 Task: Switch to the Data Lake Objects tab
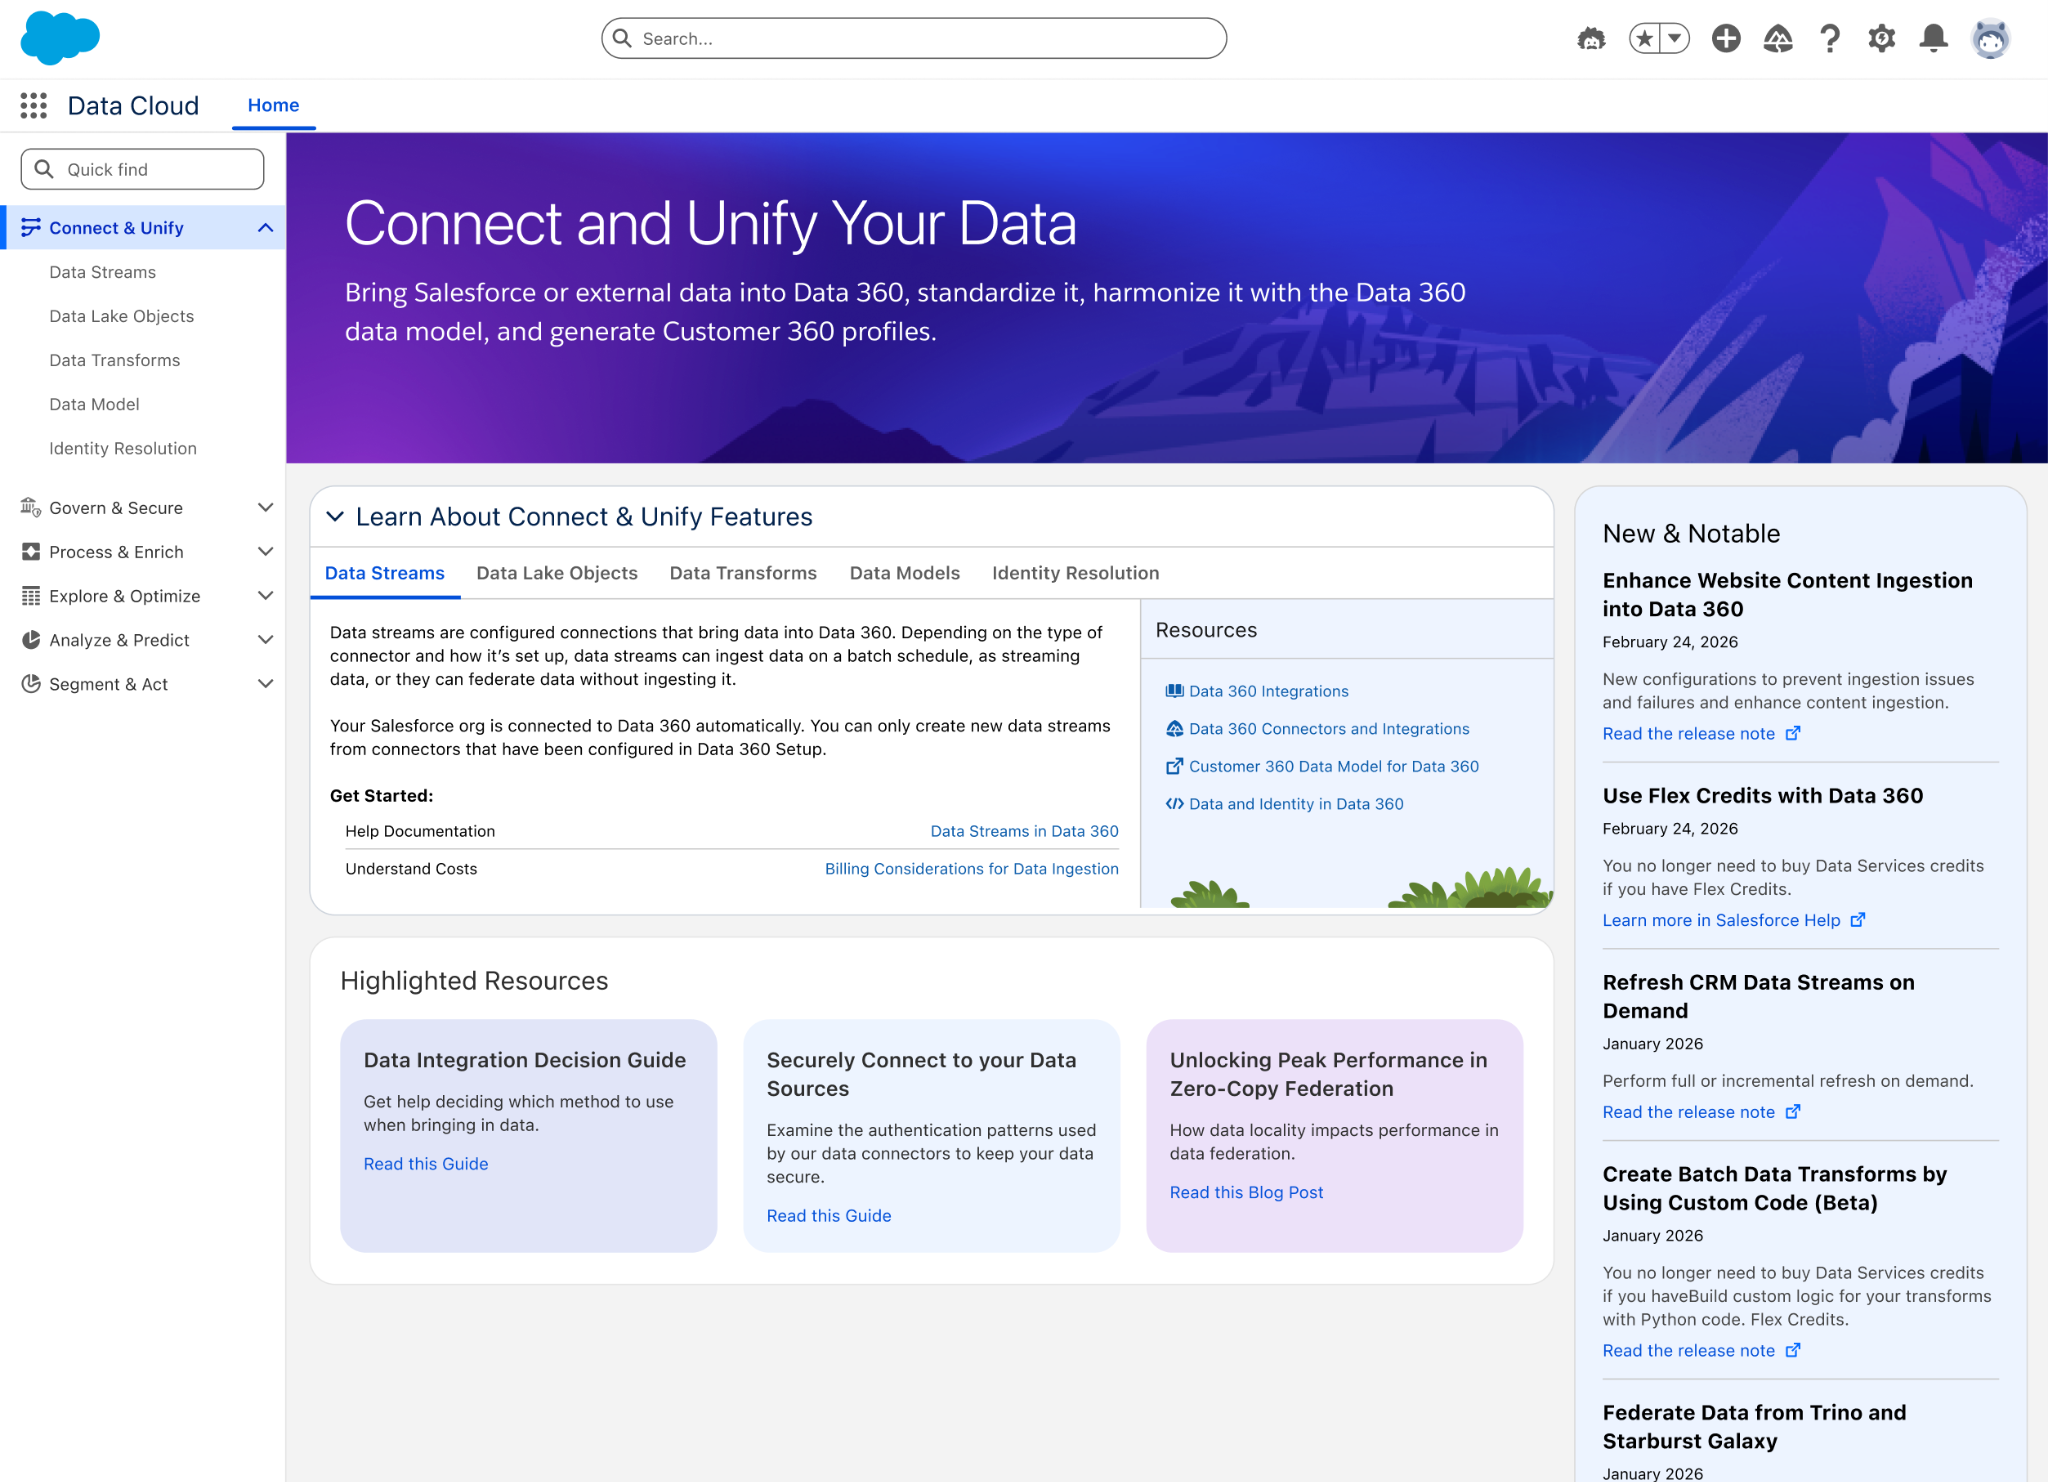point(557,573)
